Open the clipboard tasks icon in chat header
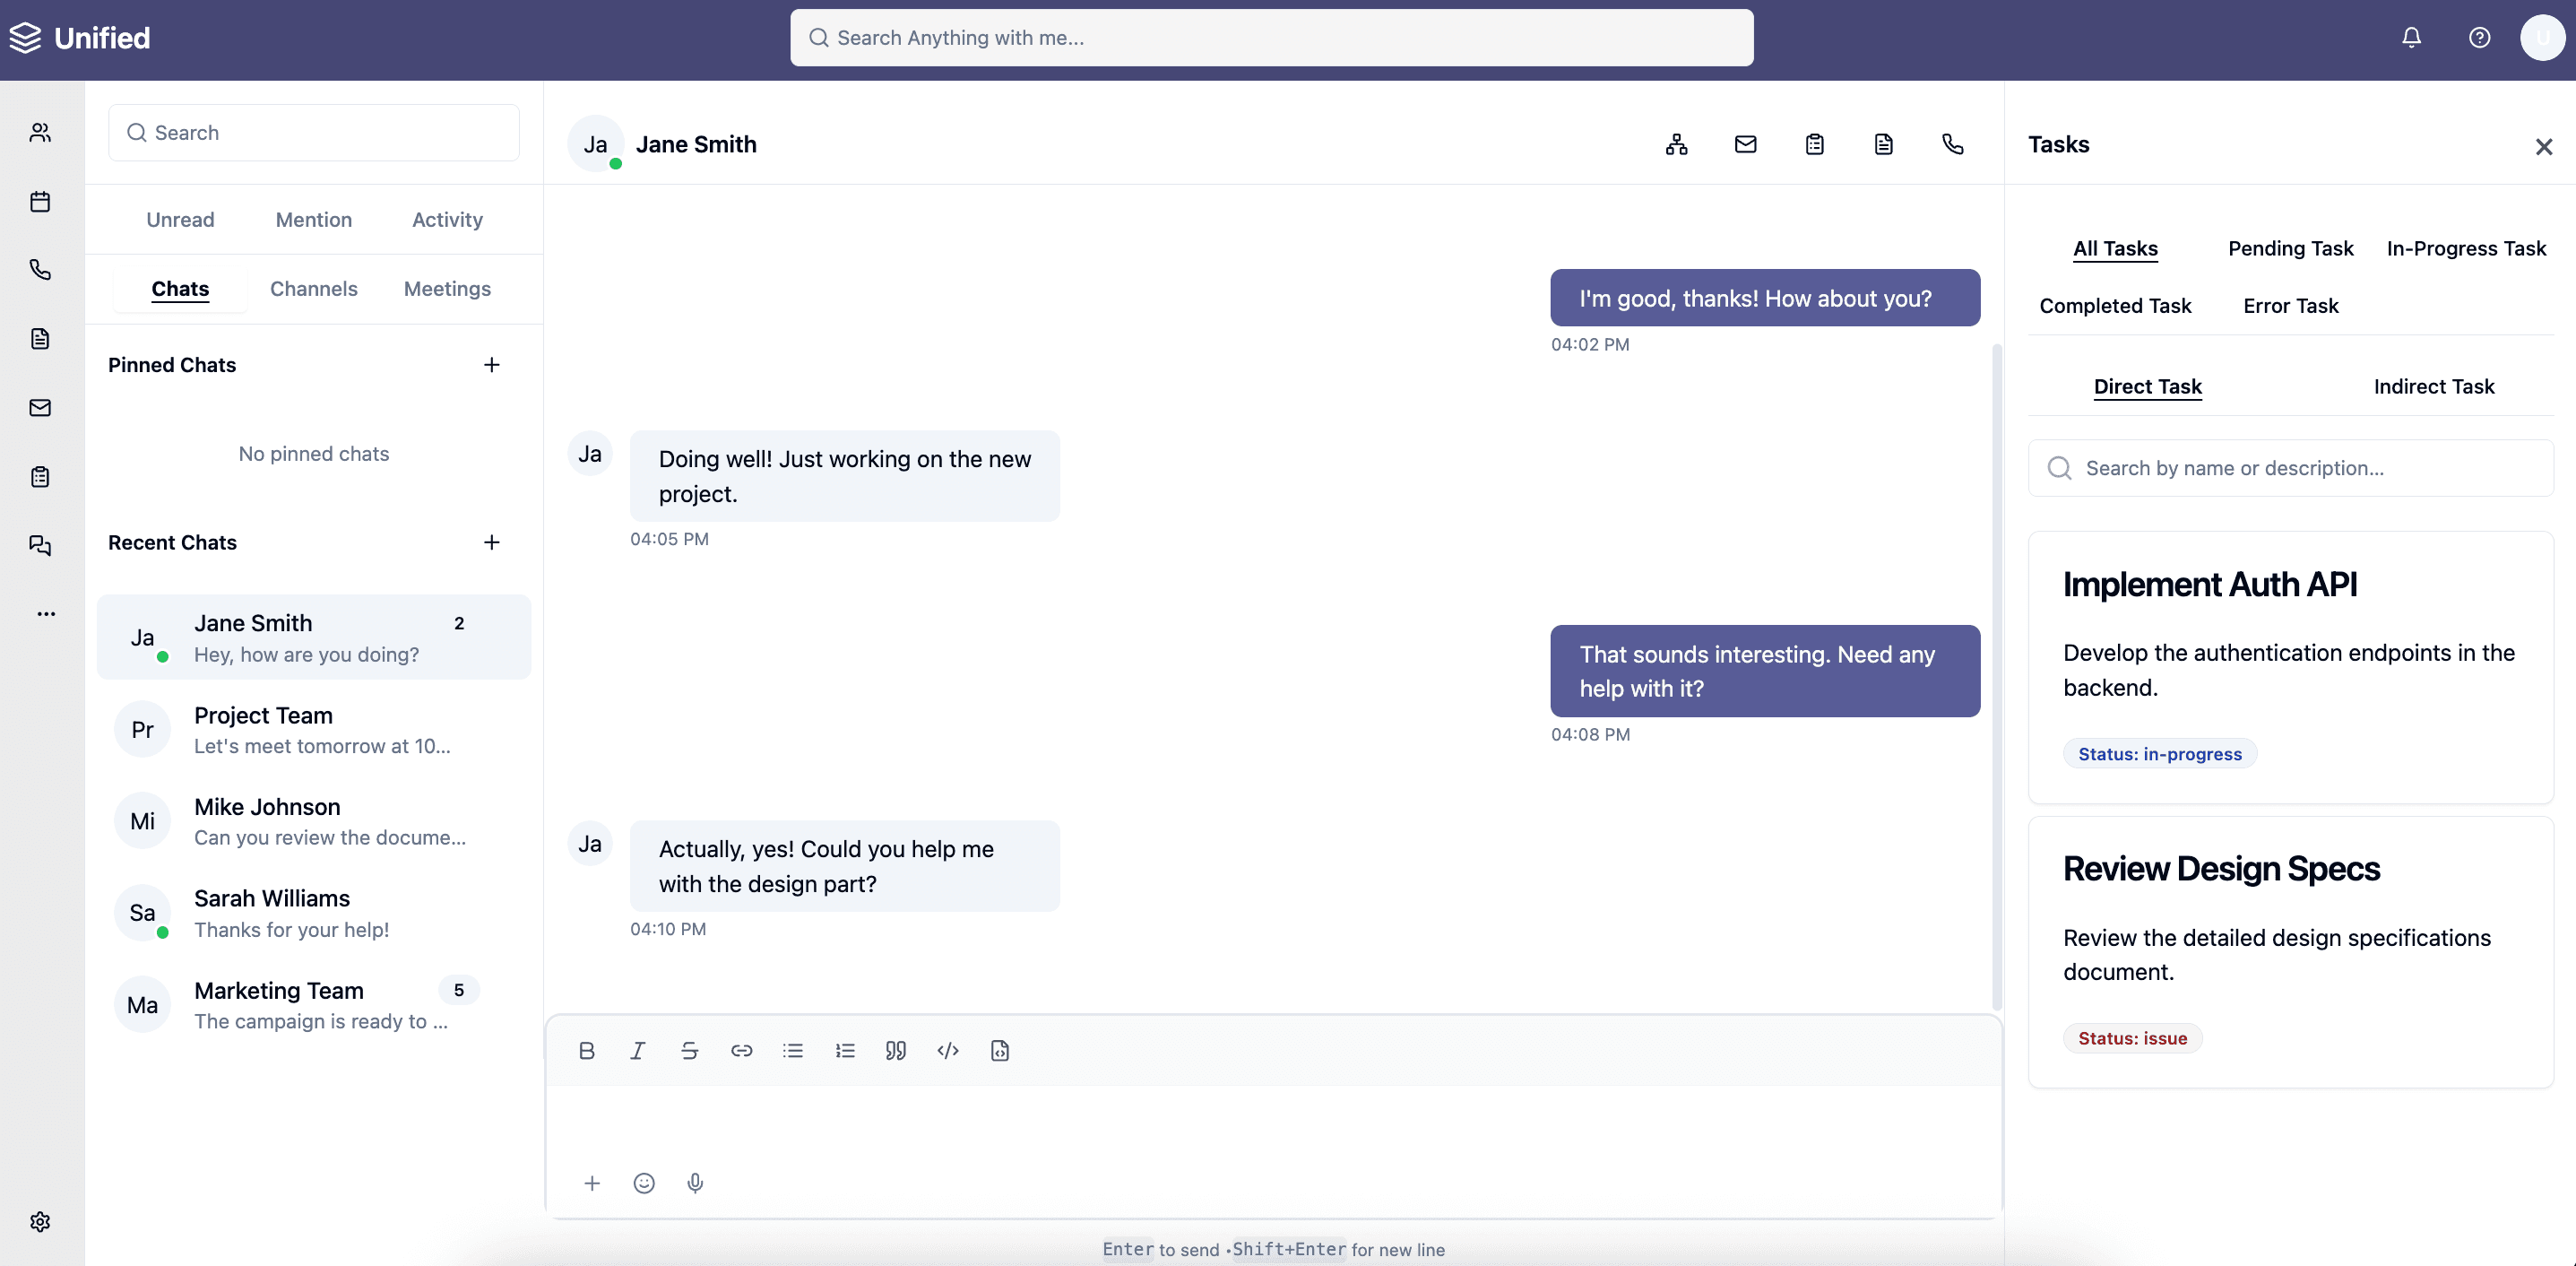Viewport: 2576px width, 1266px height. [x=1814, y=144]
